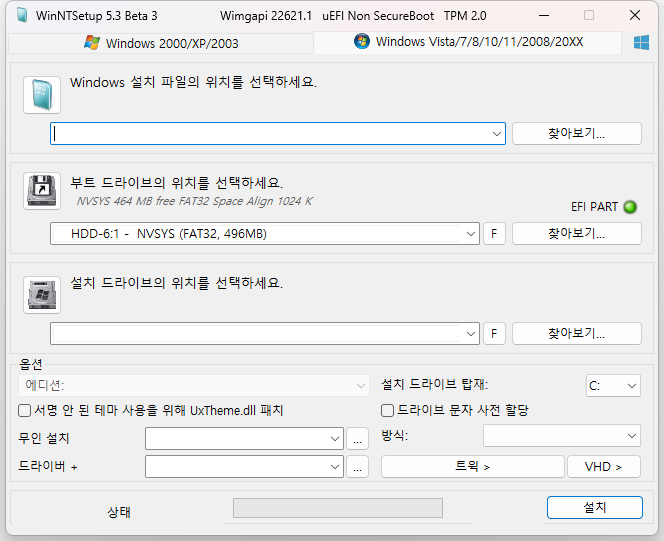Enable the UxTheme.dll patch checkbox
The image size is (664, 541).
pyautogui.click(x=25, y=411)
